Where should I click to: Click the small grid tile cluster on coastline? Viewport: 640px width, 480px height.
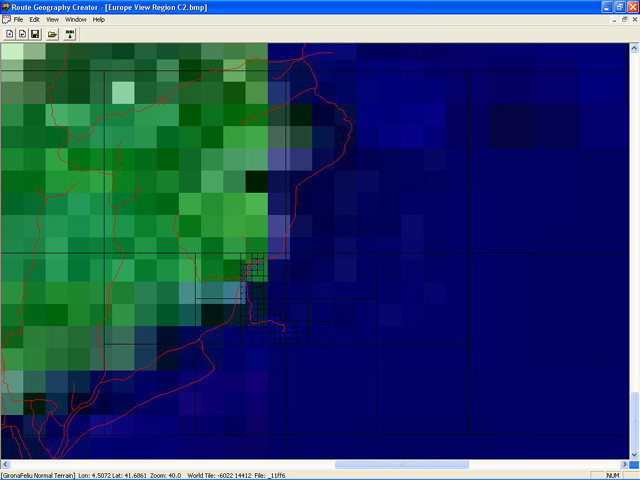(x=252, y=272)
